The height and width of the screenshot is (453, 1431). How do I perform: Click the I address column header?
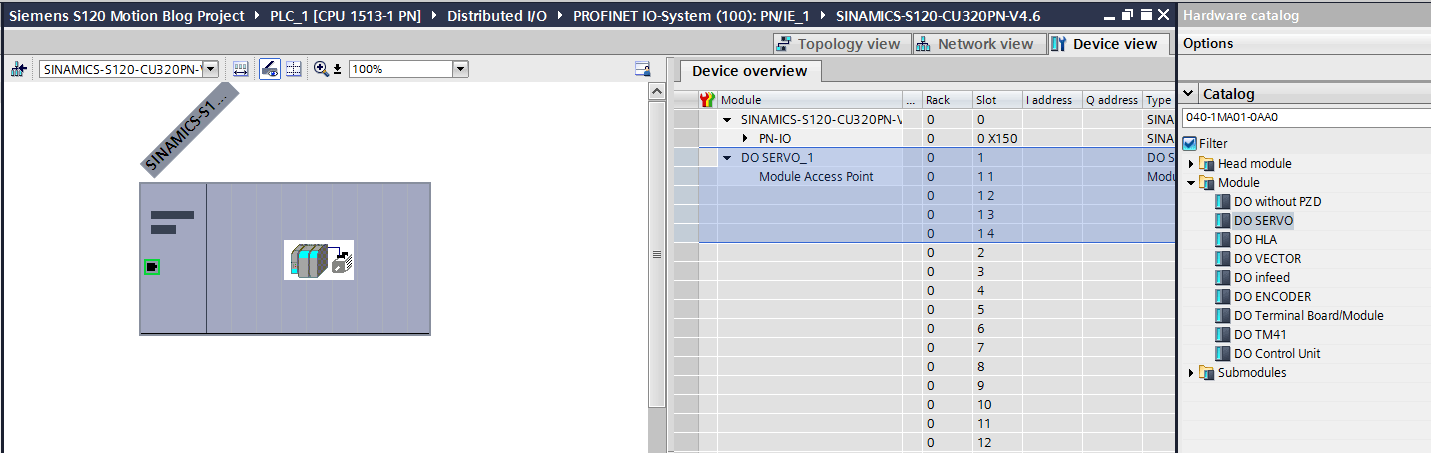click(1052, 100)
